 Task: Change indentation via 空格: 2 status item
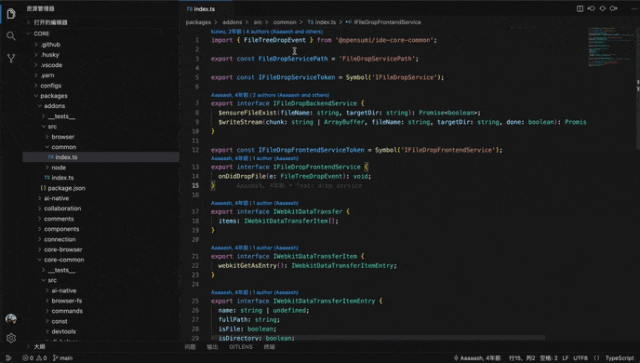point(548,358)
